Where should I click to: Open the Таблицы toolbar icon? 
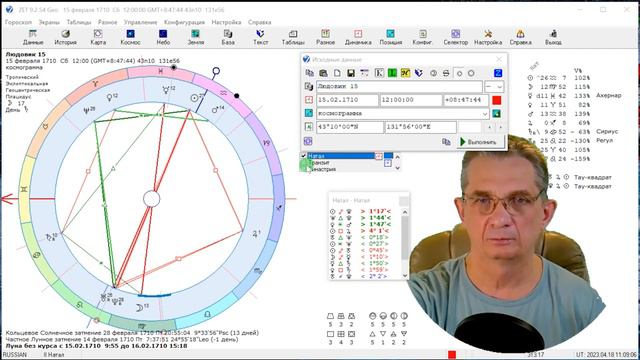[293, 37]
